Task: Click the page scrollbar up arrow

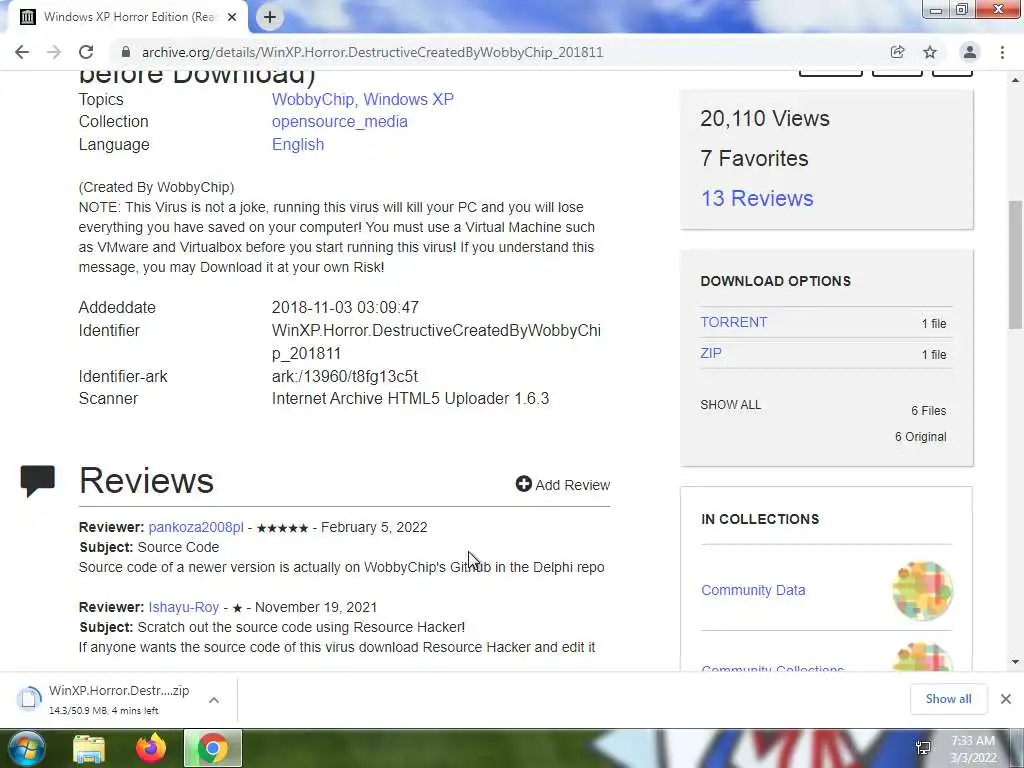Action: tap(1016, 80)
